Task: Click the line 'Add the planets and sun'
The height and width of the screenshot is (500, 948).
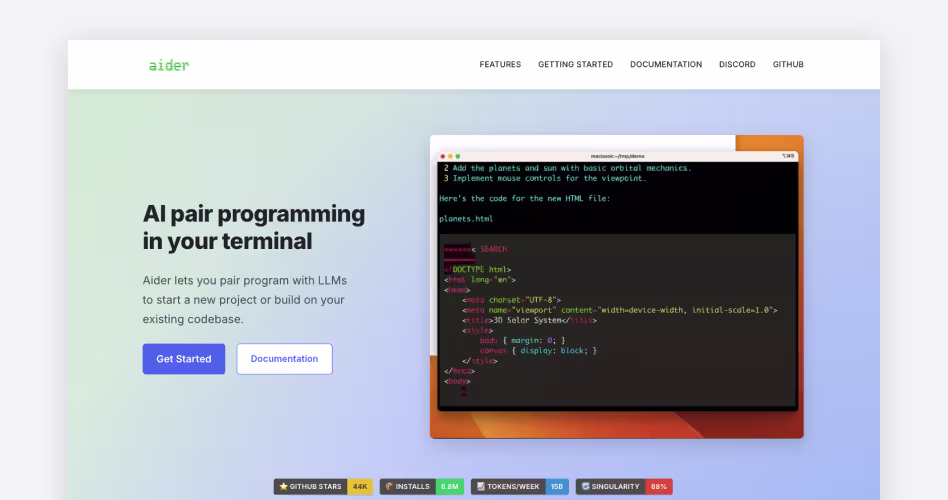Action: 571,168
